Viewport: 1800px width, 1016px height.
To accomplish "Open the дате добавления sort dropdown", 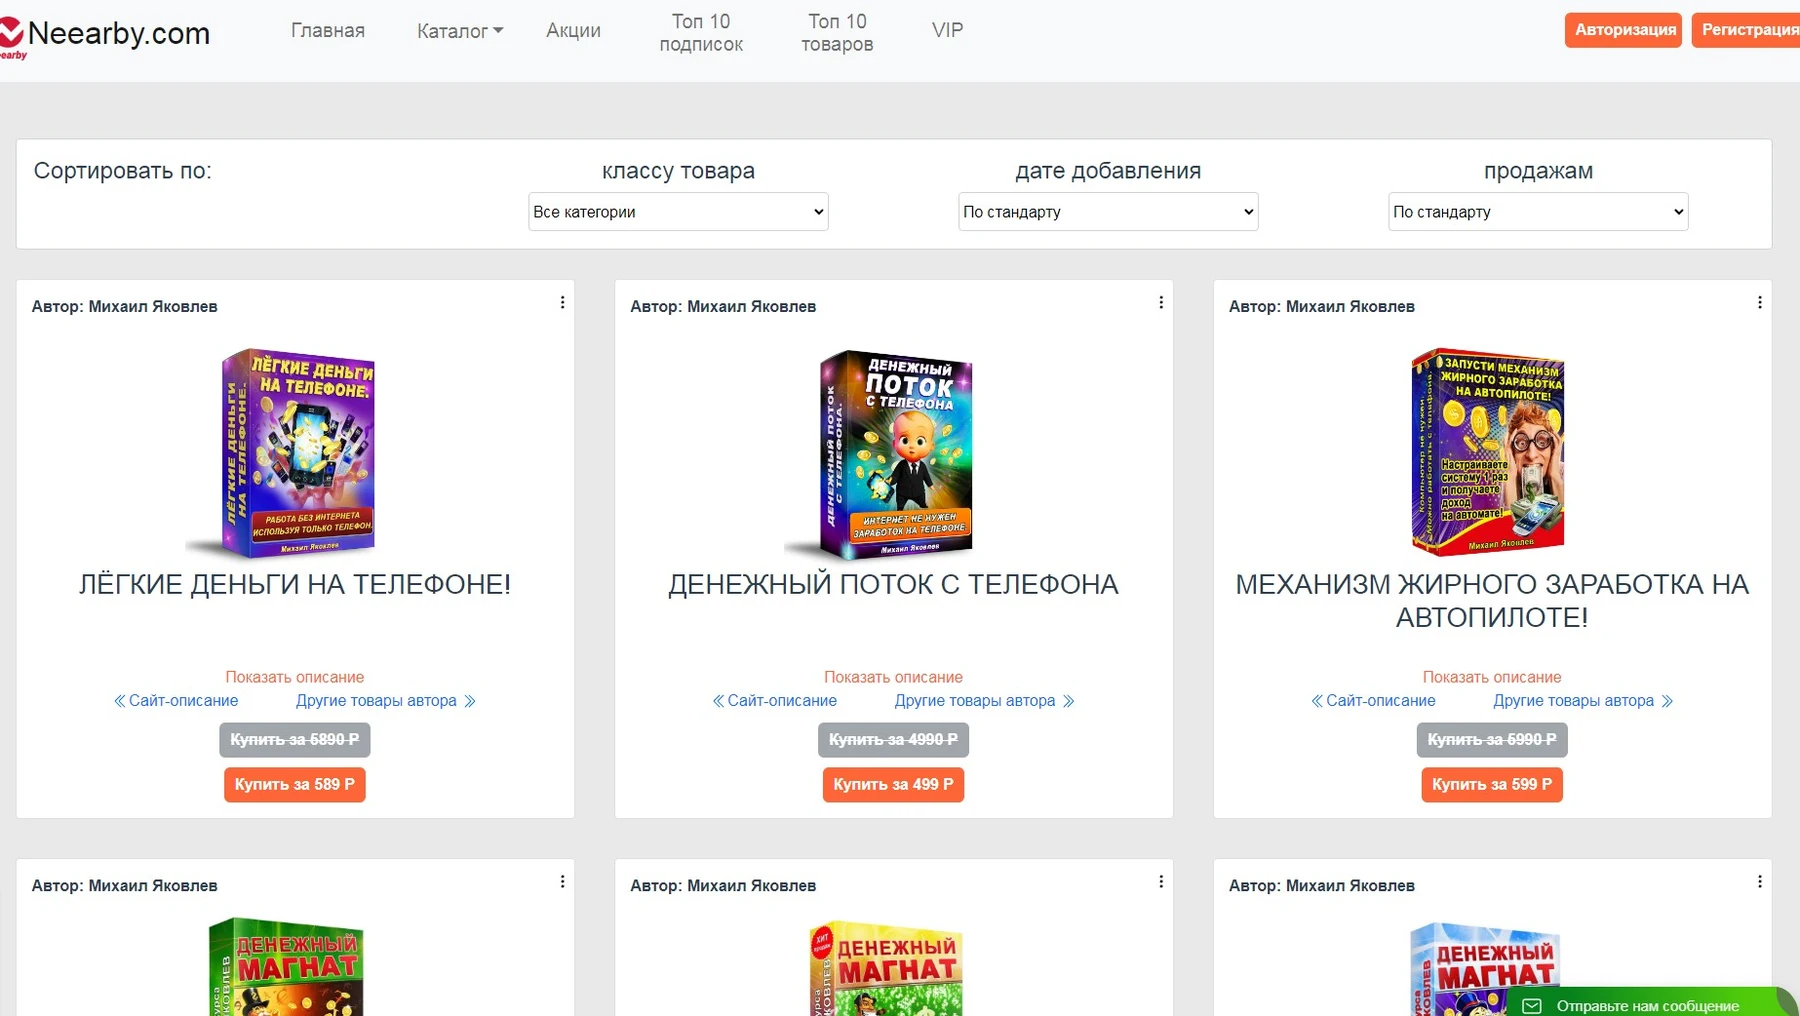I will 1108,212.
